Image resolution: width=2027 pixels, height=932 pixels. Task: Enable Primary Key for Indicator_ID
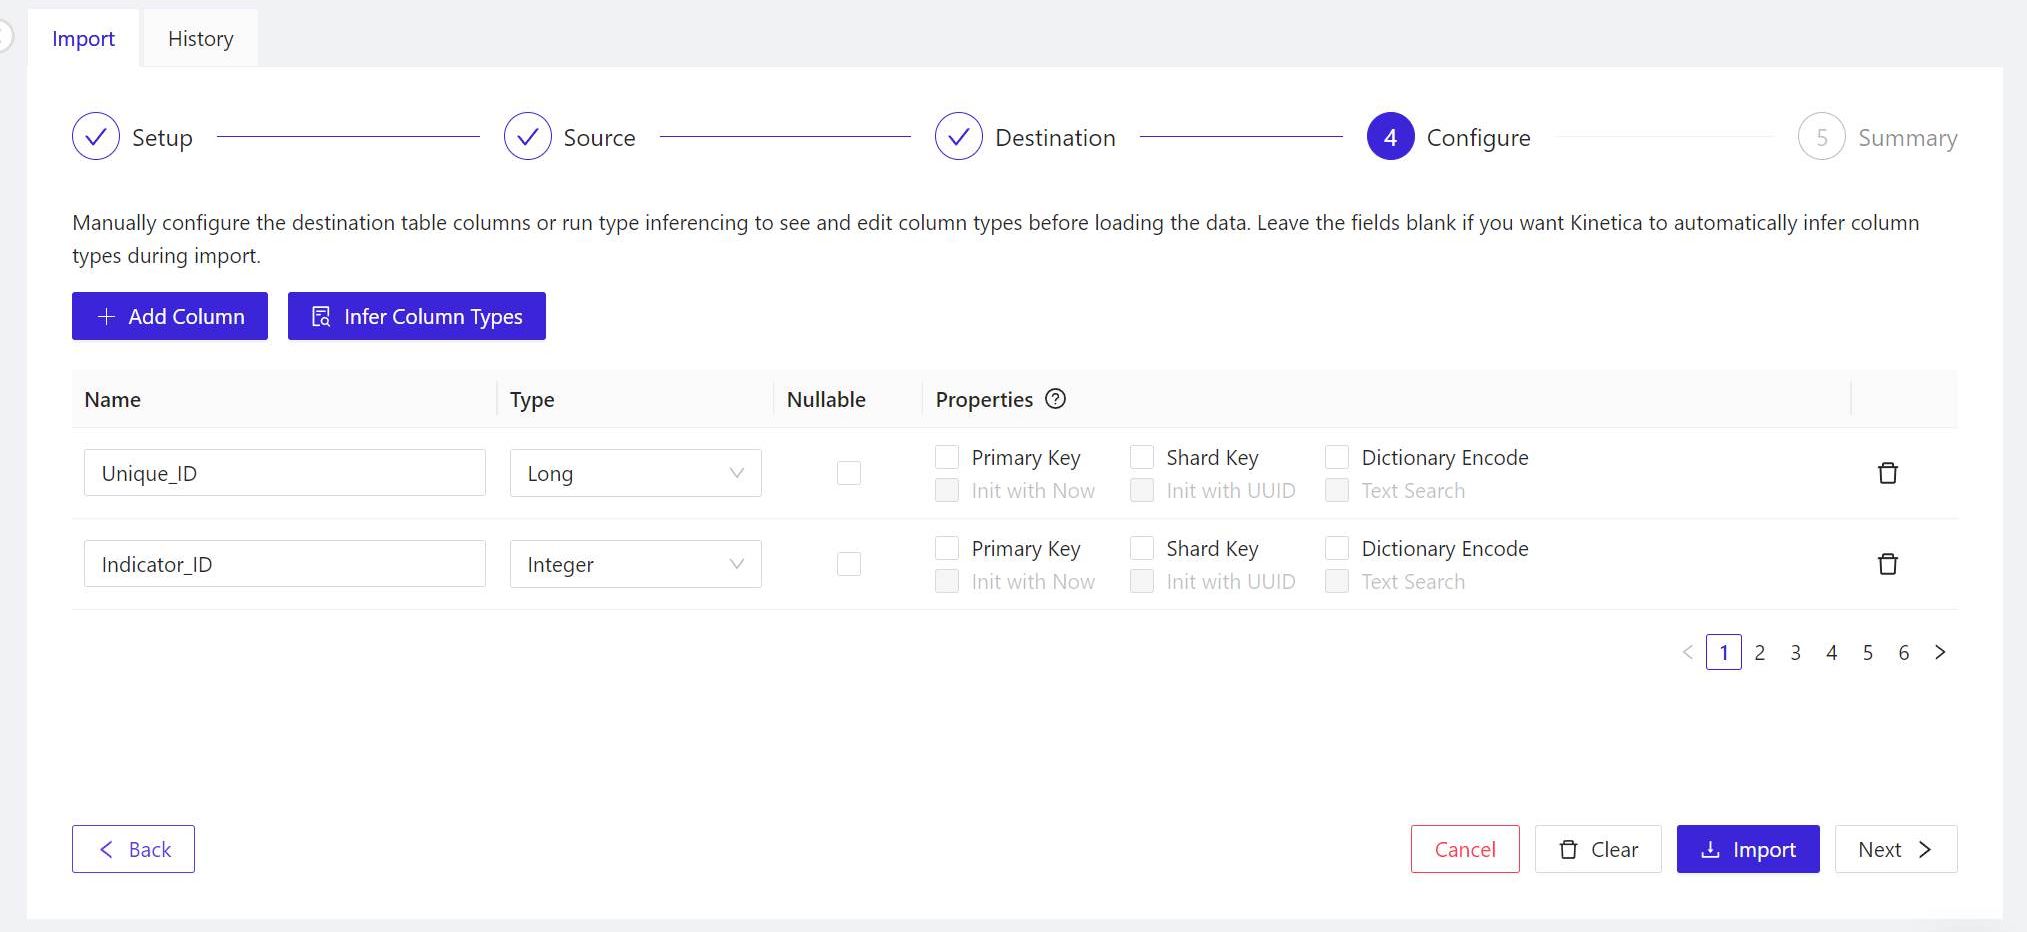[947, 548]
